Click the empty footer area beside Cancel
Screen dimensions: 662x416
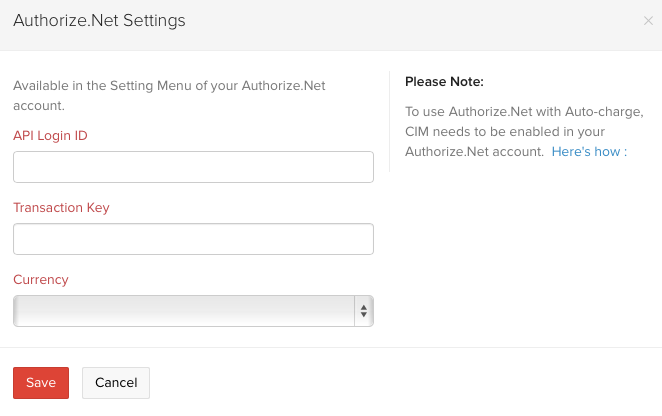pyautogui.click(x=400, y=383)
